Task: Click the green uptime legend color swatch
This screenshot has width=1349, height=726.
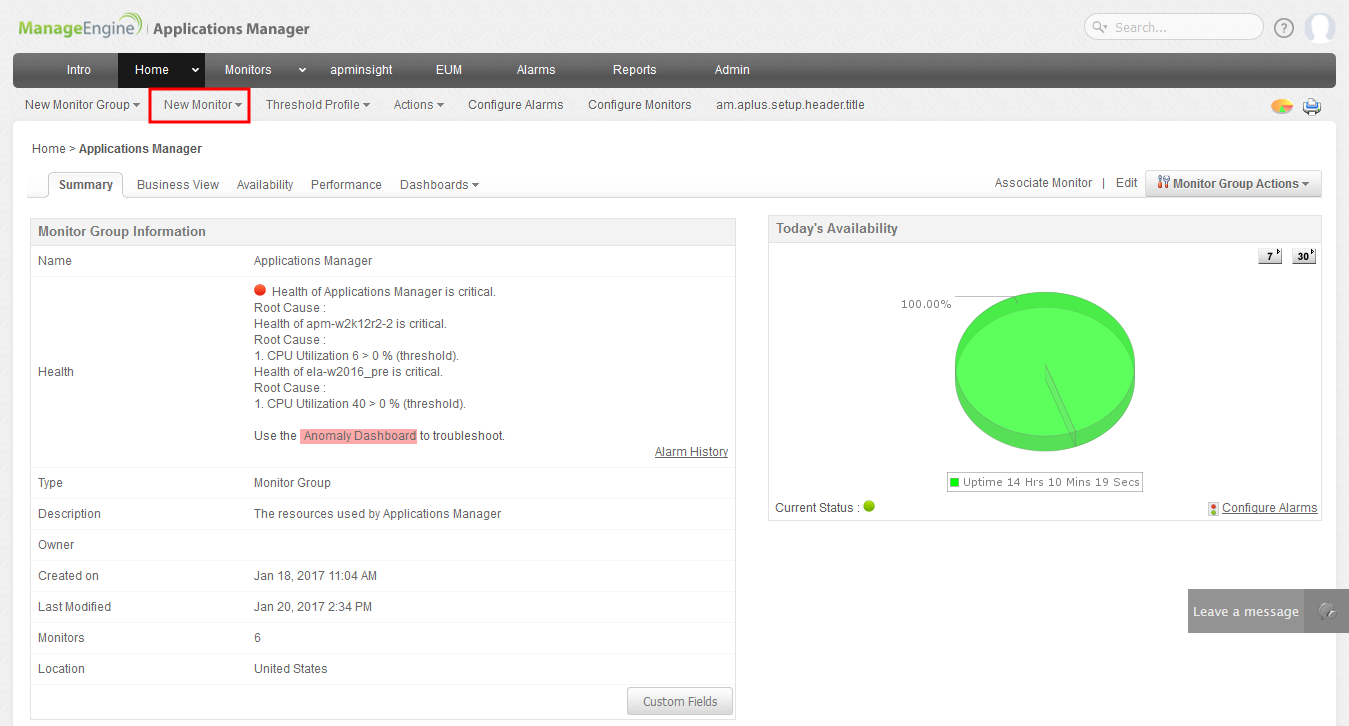Action: coord(954,482)
